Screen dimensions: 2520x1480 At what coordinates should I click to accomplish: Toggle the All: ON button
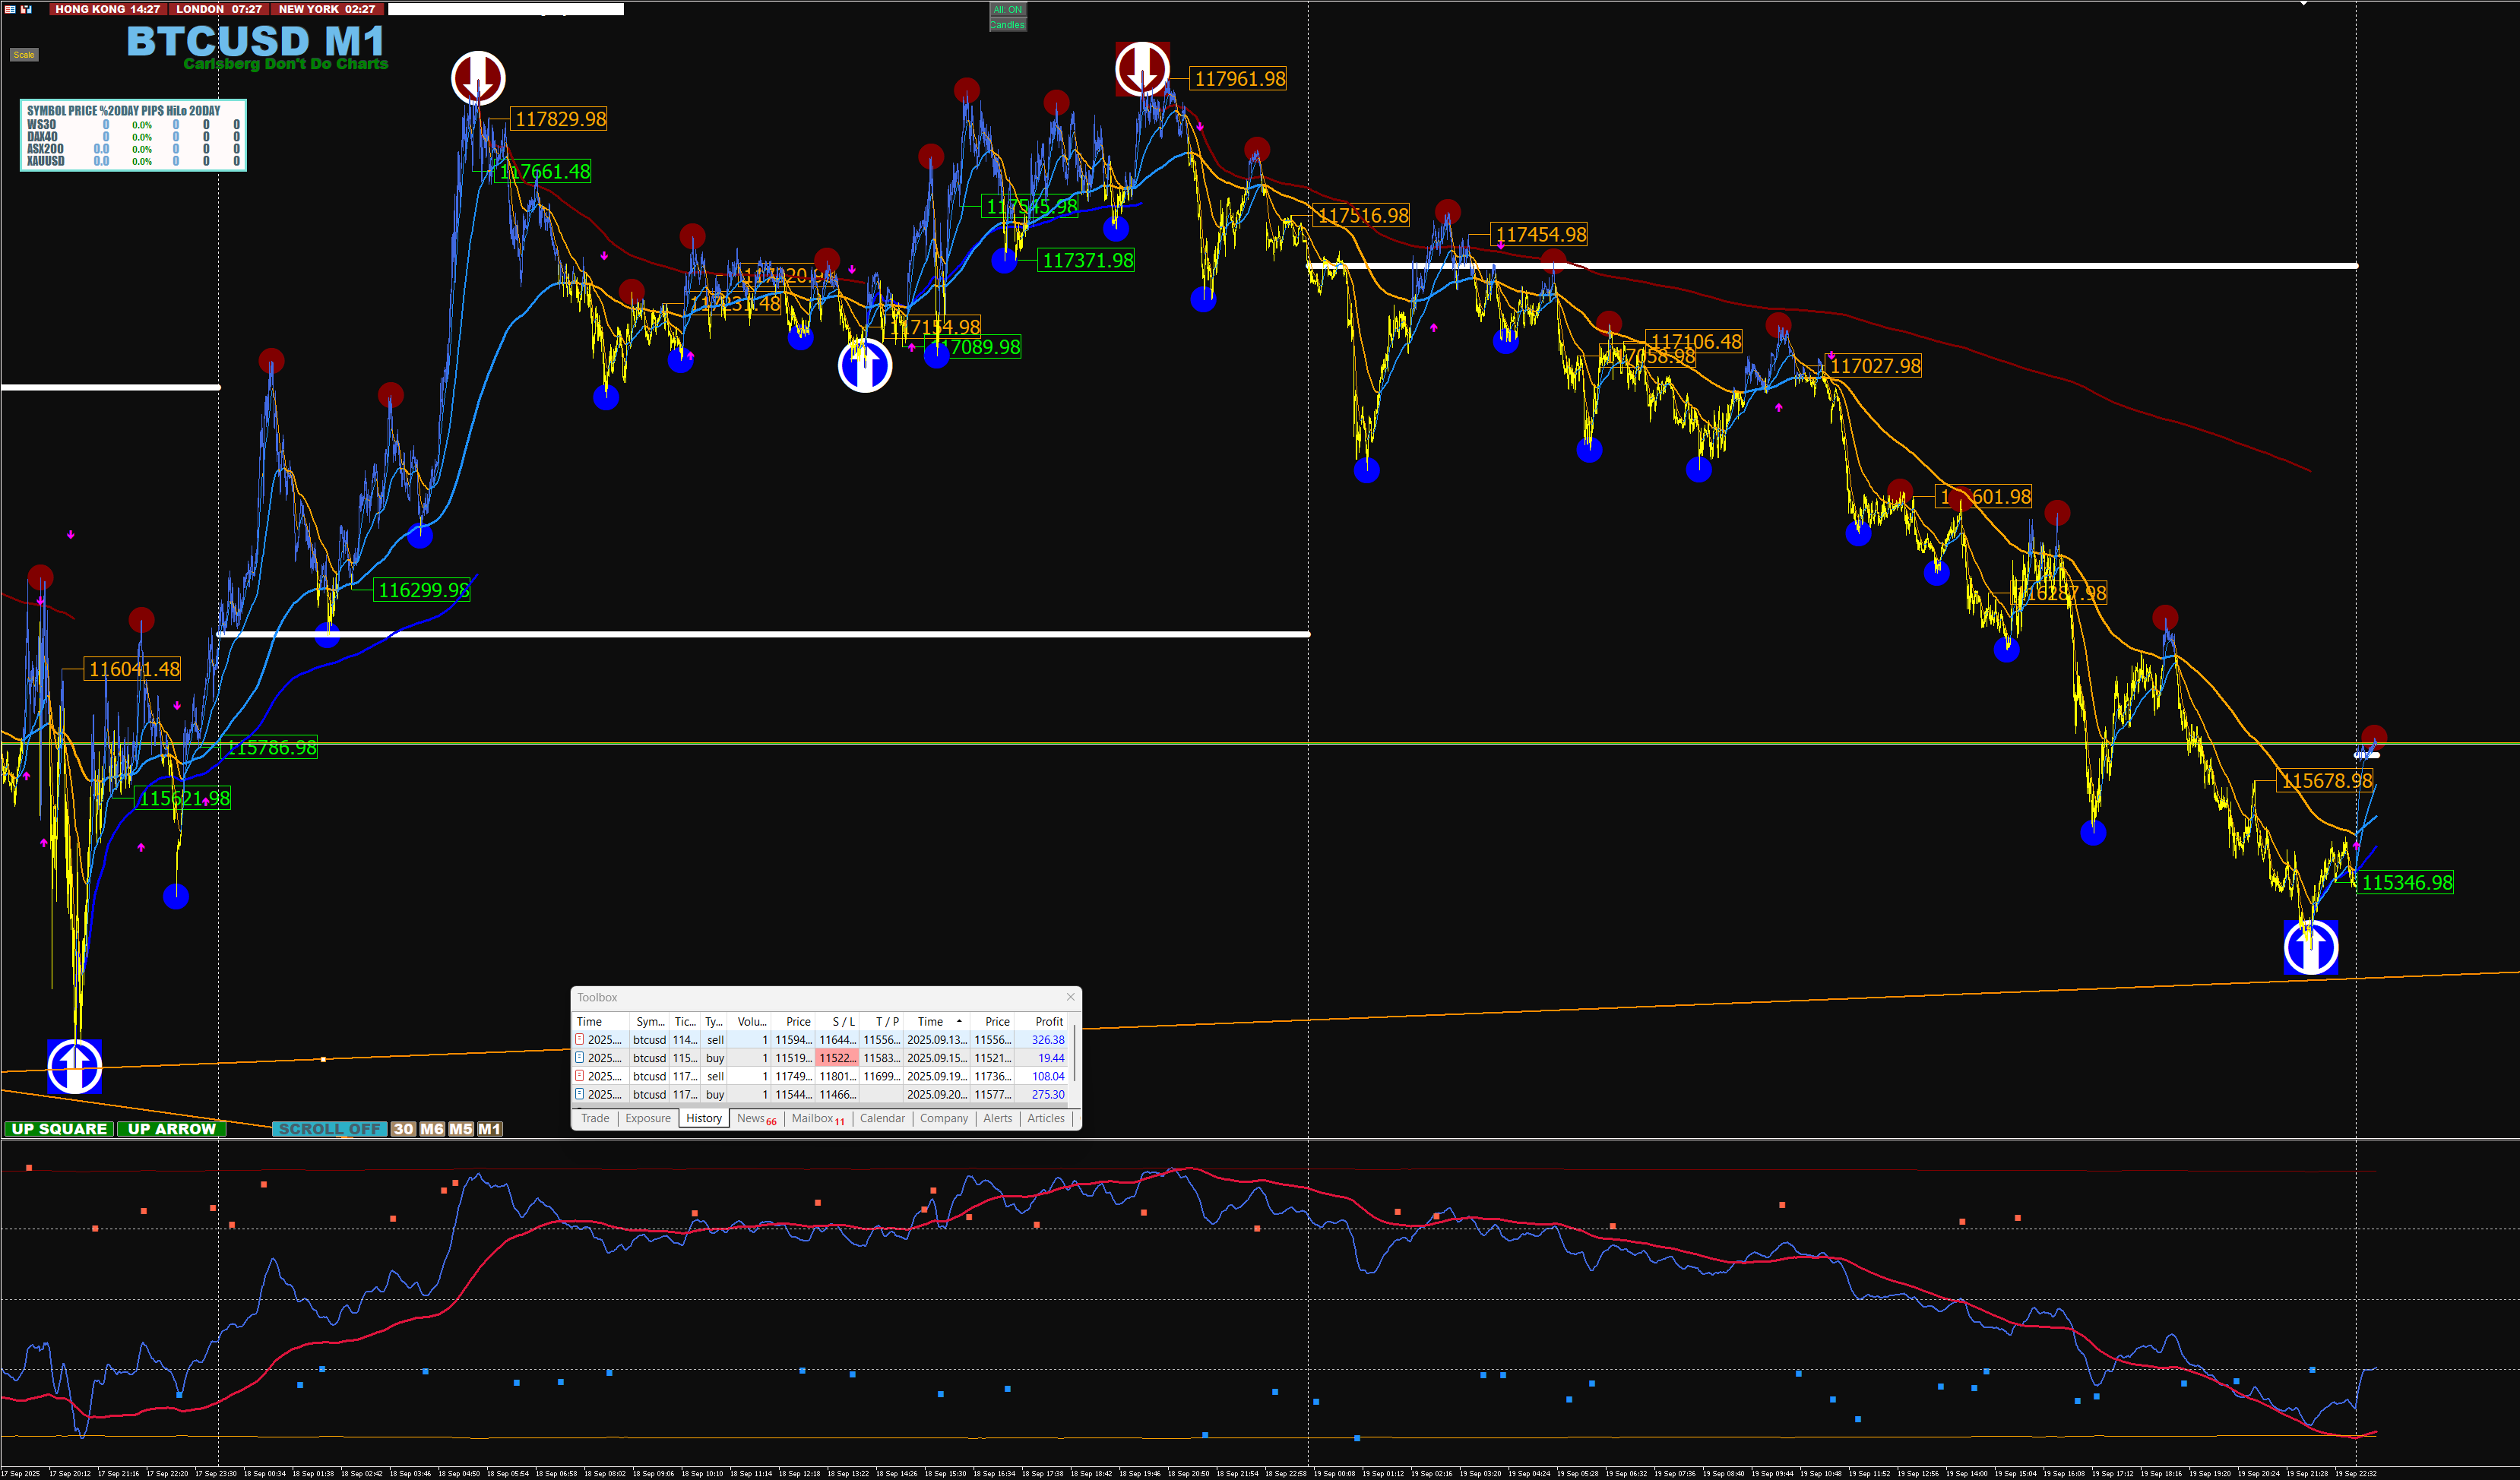(x=1007, y=10)
